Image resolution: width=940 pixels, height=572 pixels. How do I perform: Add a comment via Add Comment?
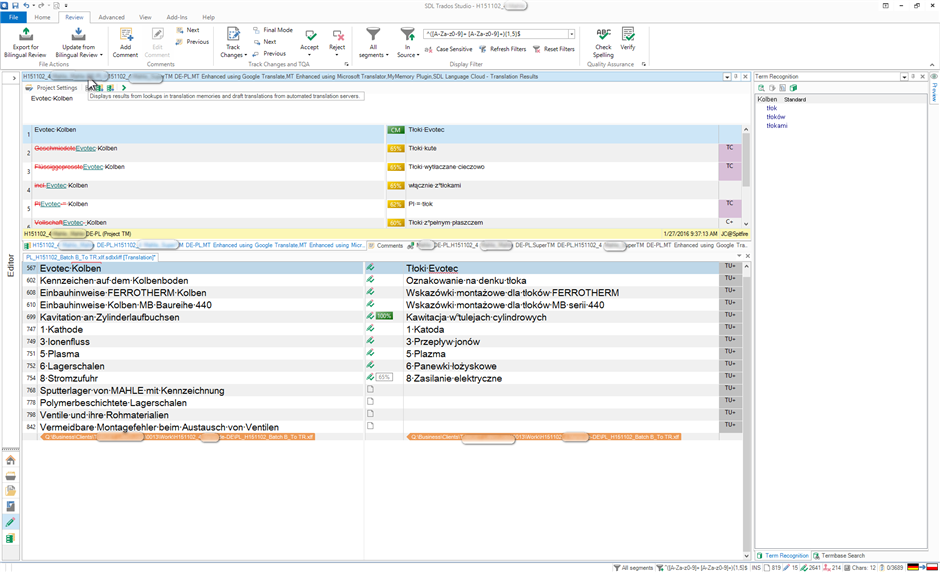click(125, 42)
